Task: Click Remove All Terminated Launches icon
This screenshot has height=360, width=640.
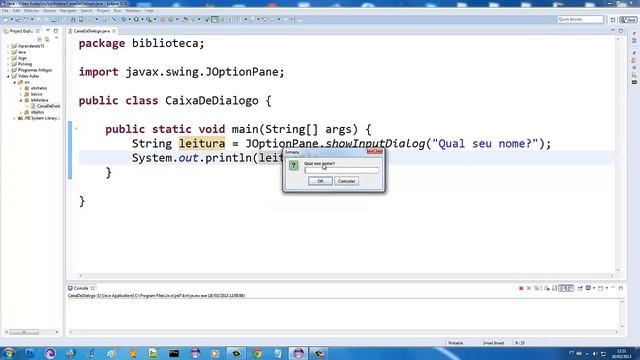Action: (536, 288)
